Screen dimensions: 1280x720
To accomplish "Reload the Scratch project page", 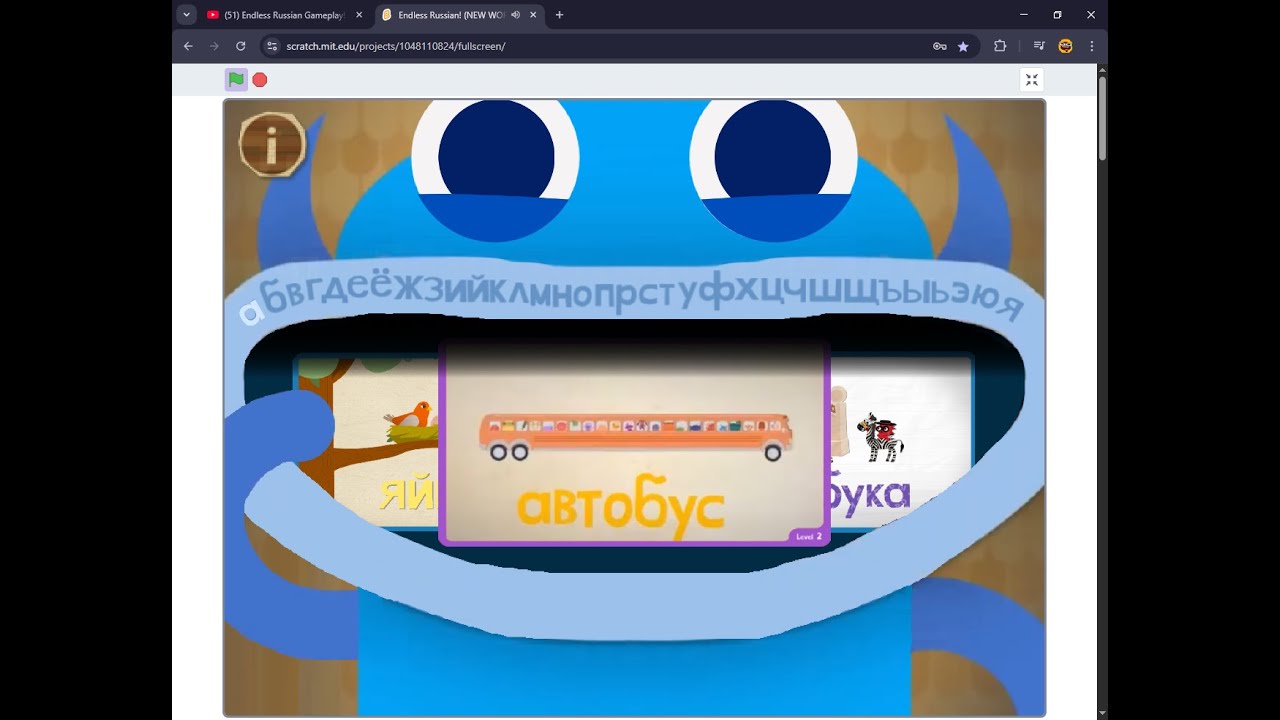I will point(240,46).
